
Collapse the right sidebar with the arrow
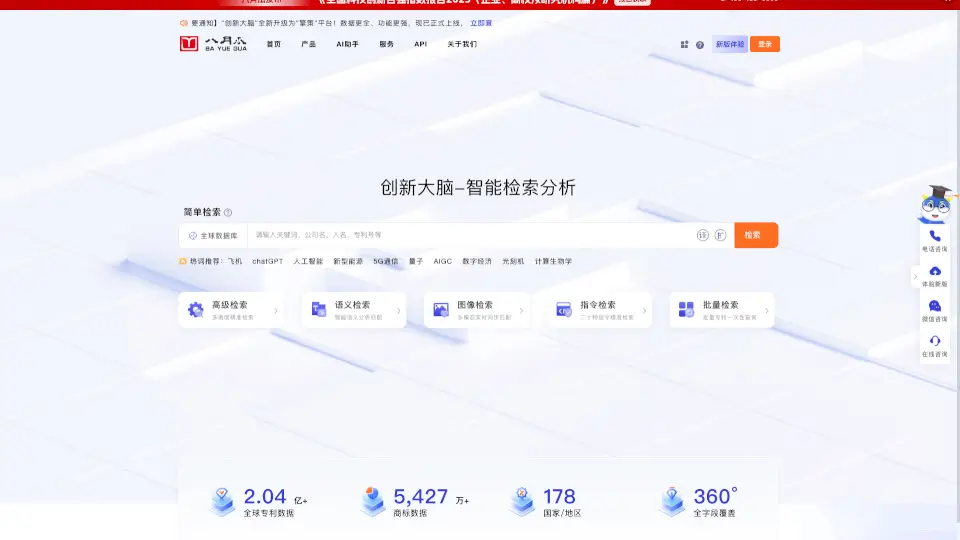(x=915, y=277)
